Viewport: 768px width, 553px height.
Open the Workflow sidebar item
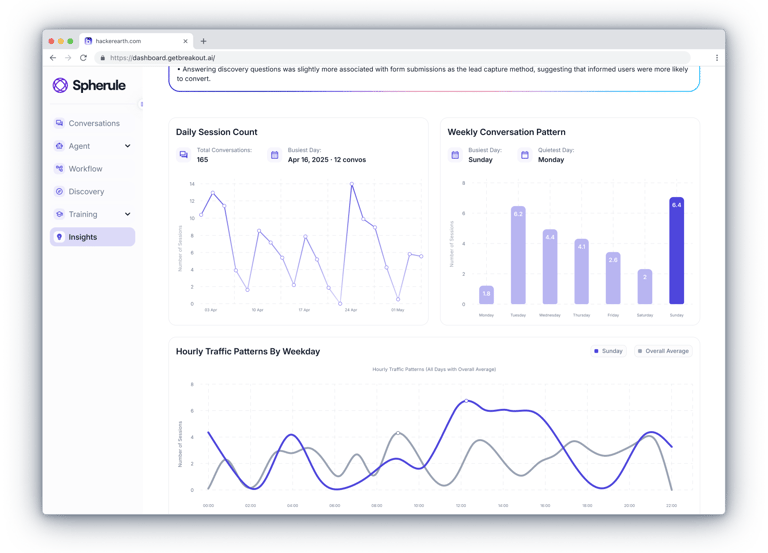93,169
